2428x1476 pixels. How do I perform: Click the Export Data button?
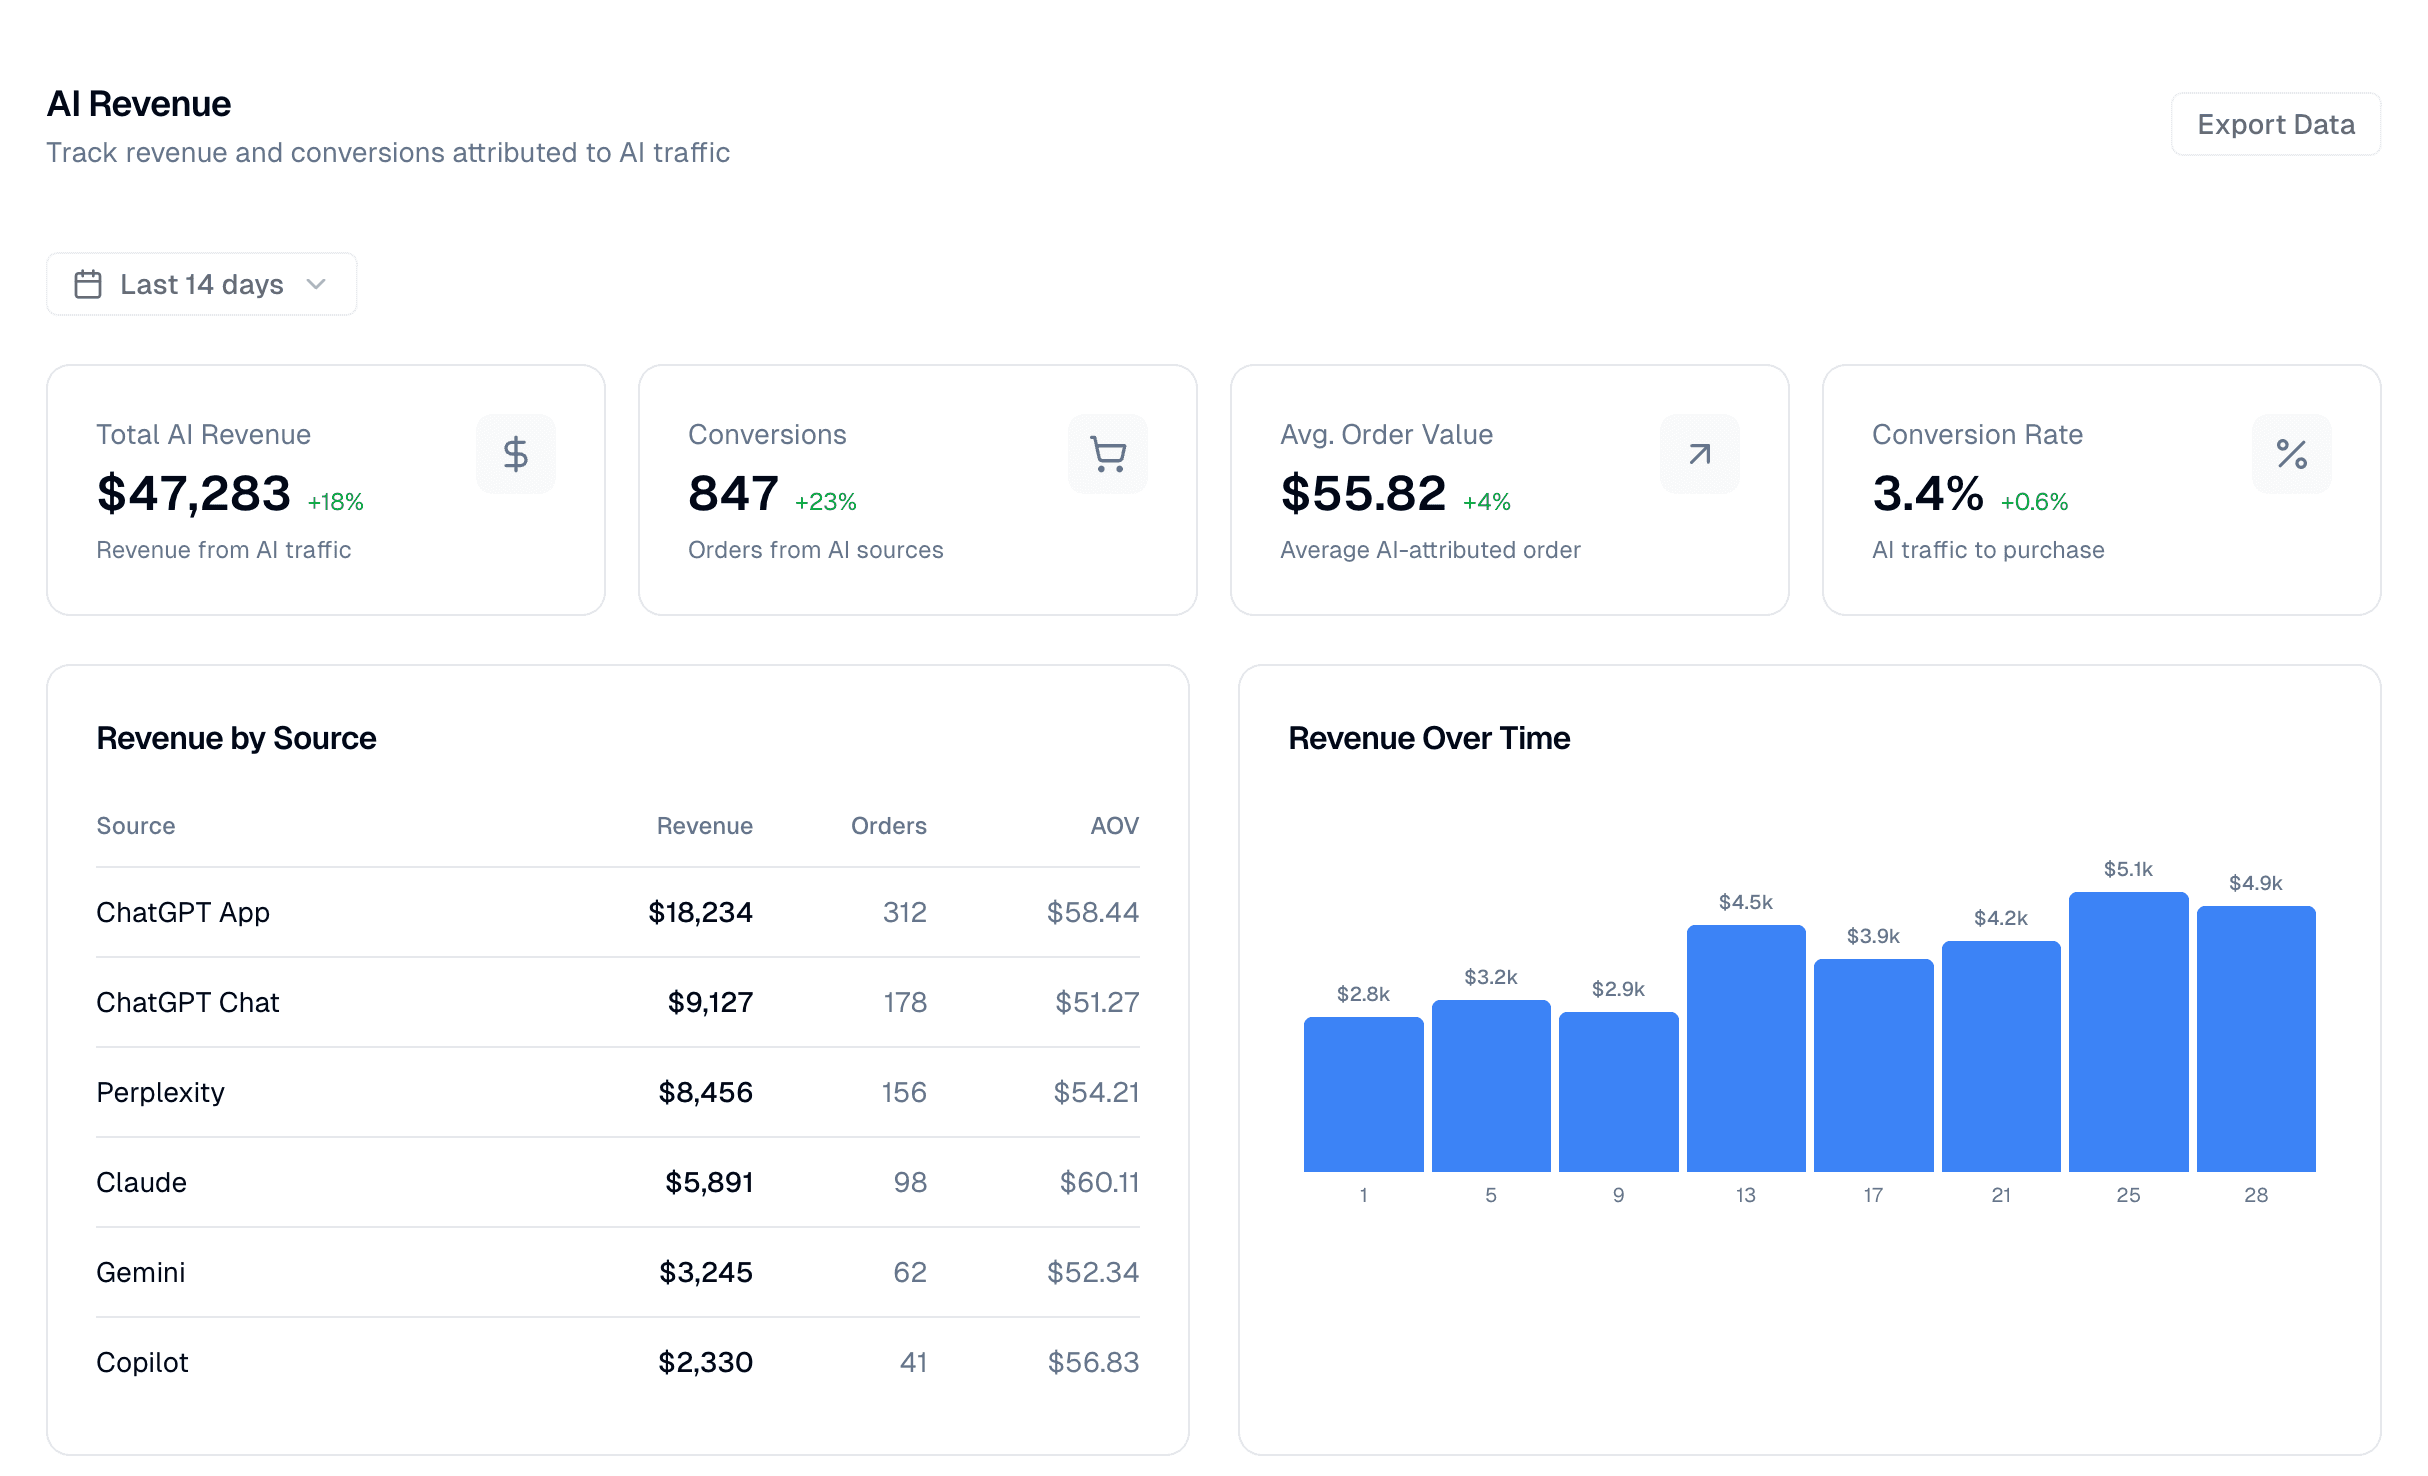pyautogui.click(x=2275, y=124)
